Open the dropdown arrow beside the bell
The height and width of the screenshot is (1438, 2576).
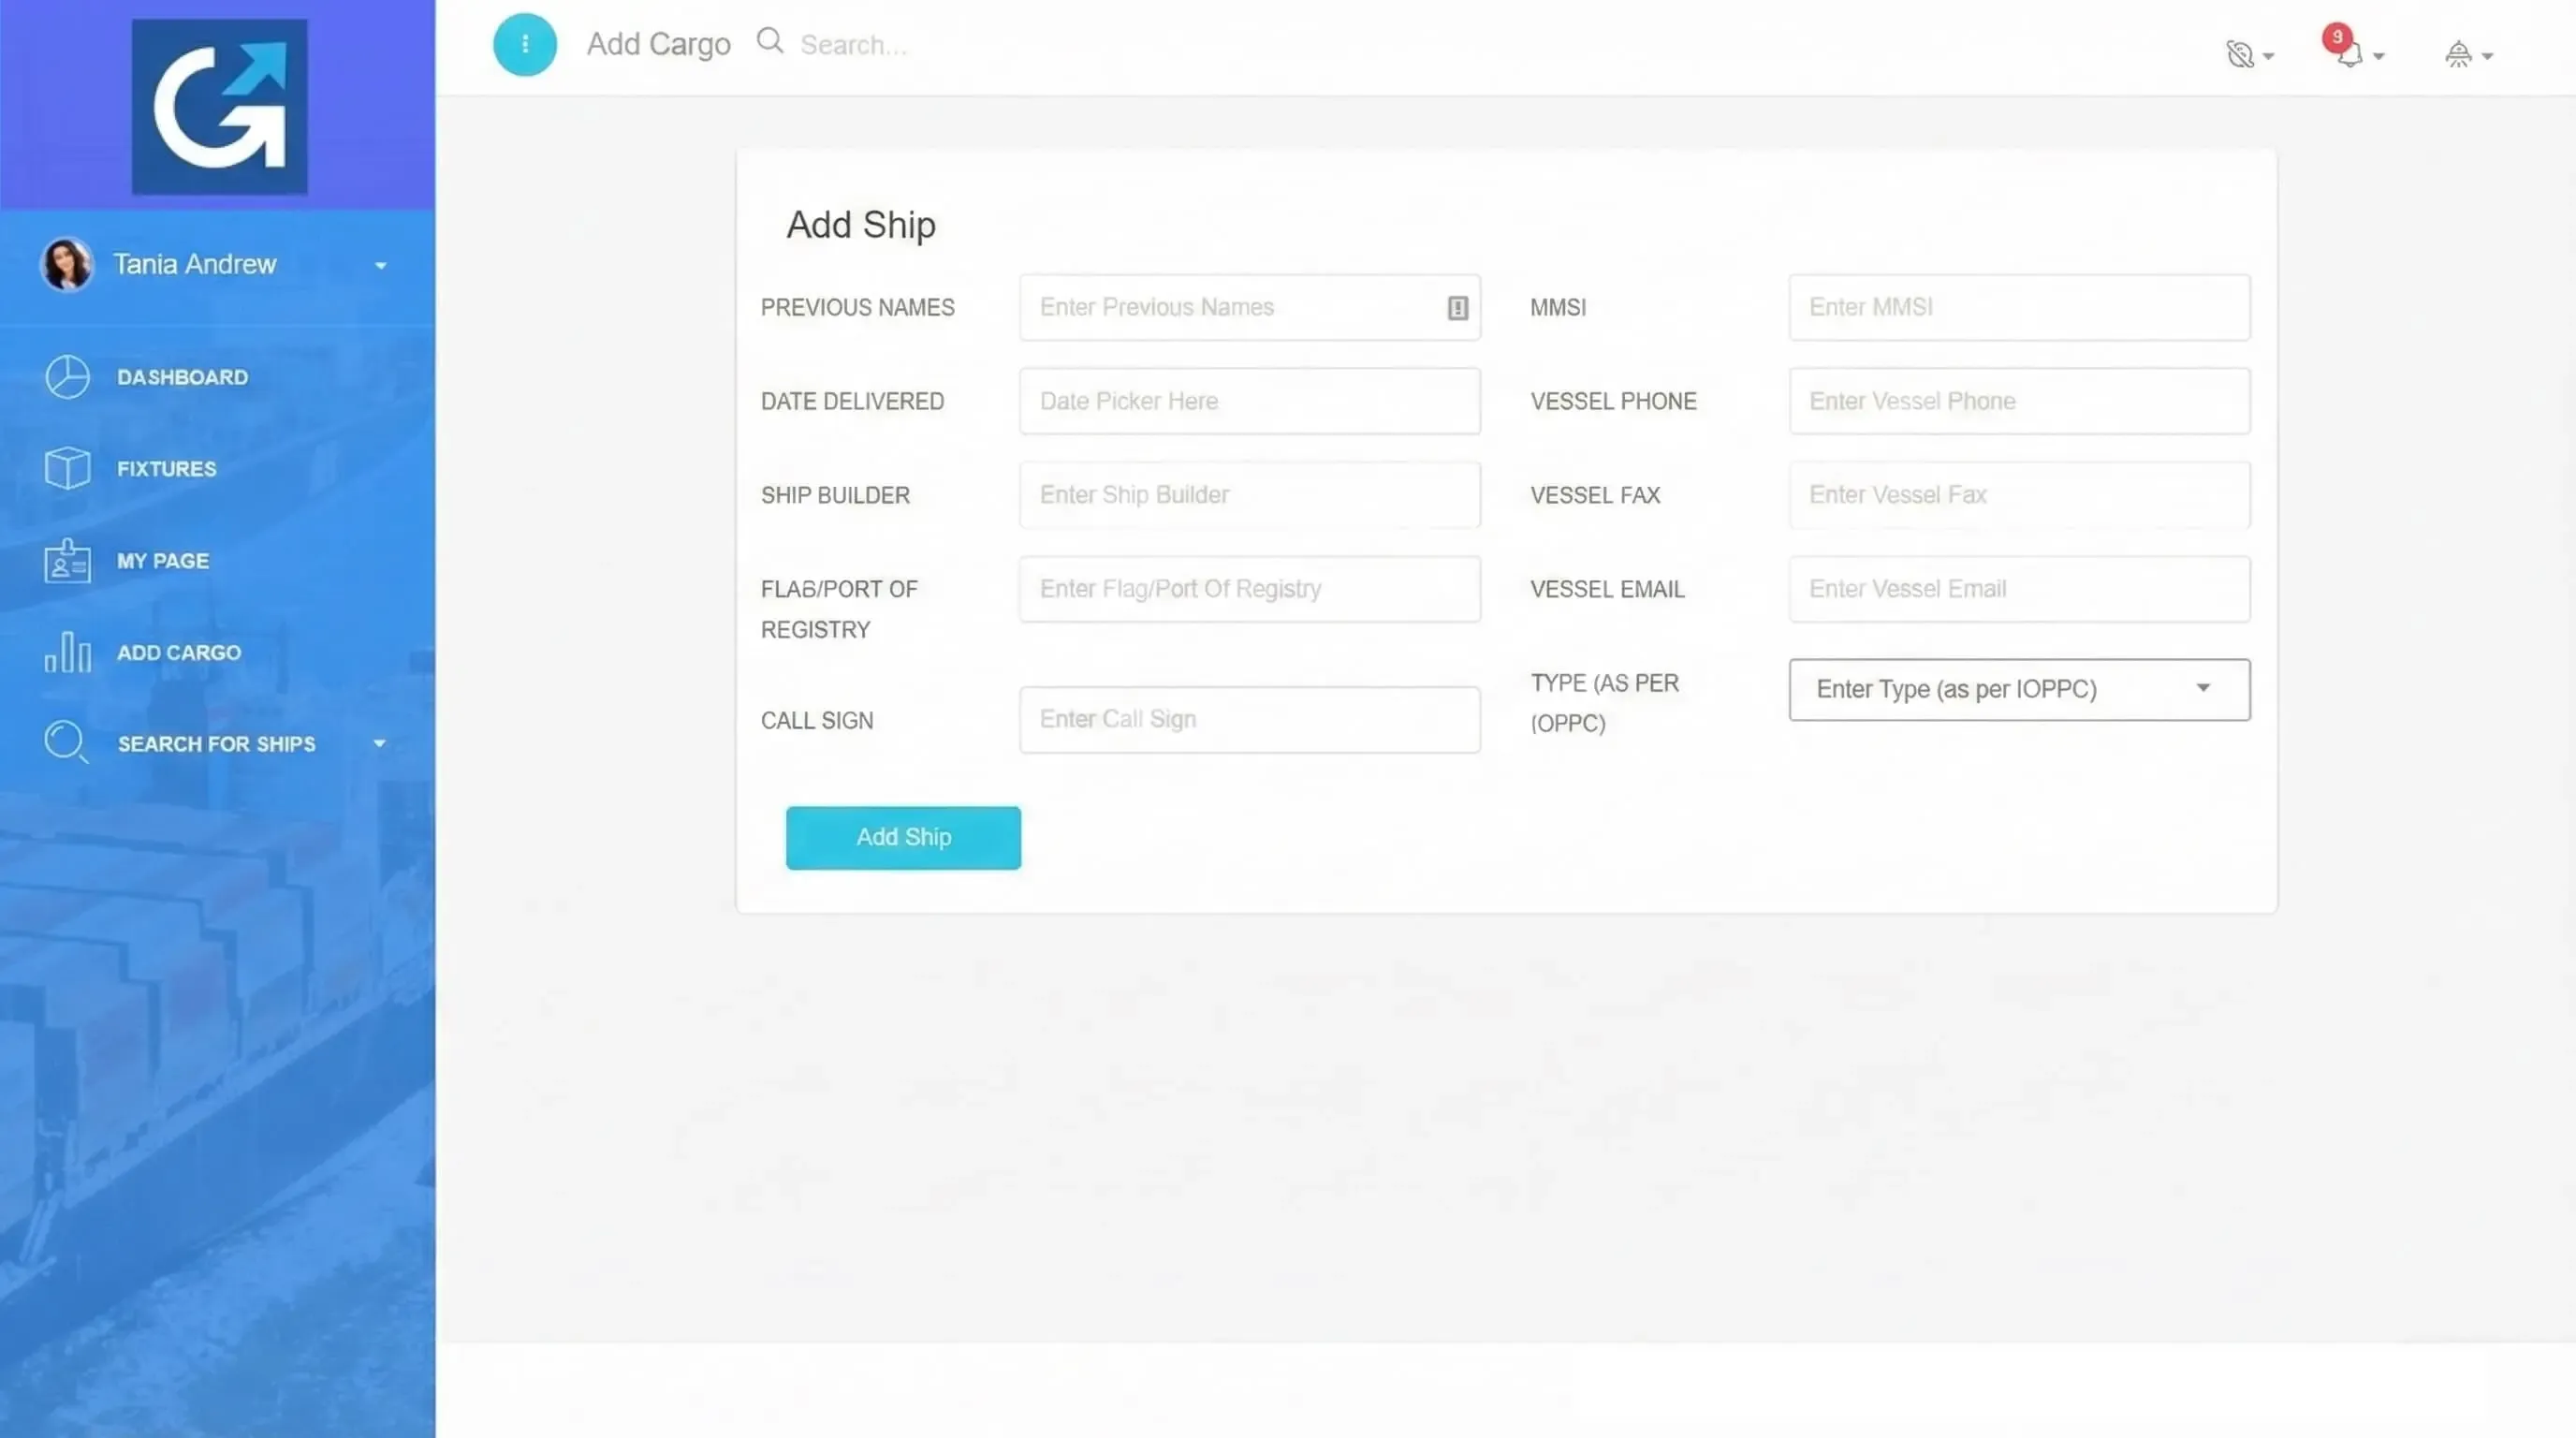point(2376,58)
